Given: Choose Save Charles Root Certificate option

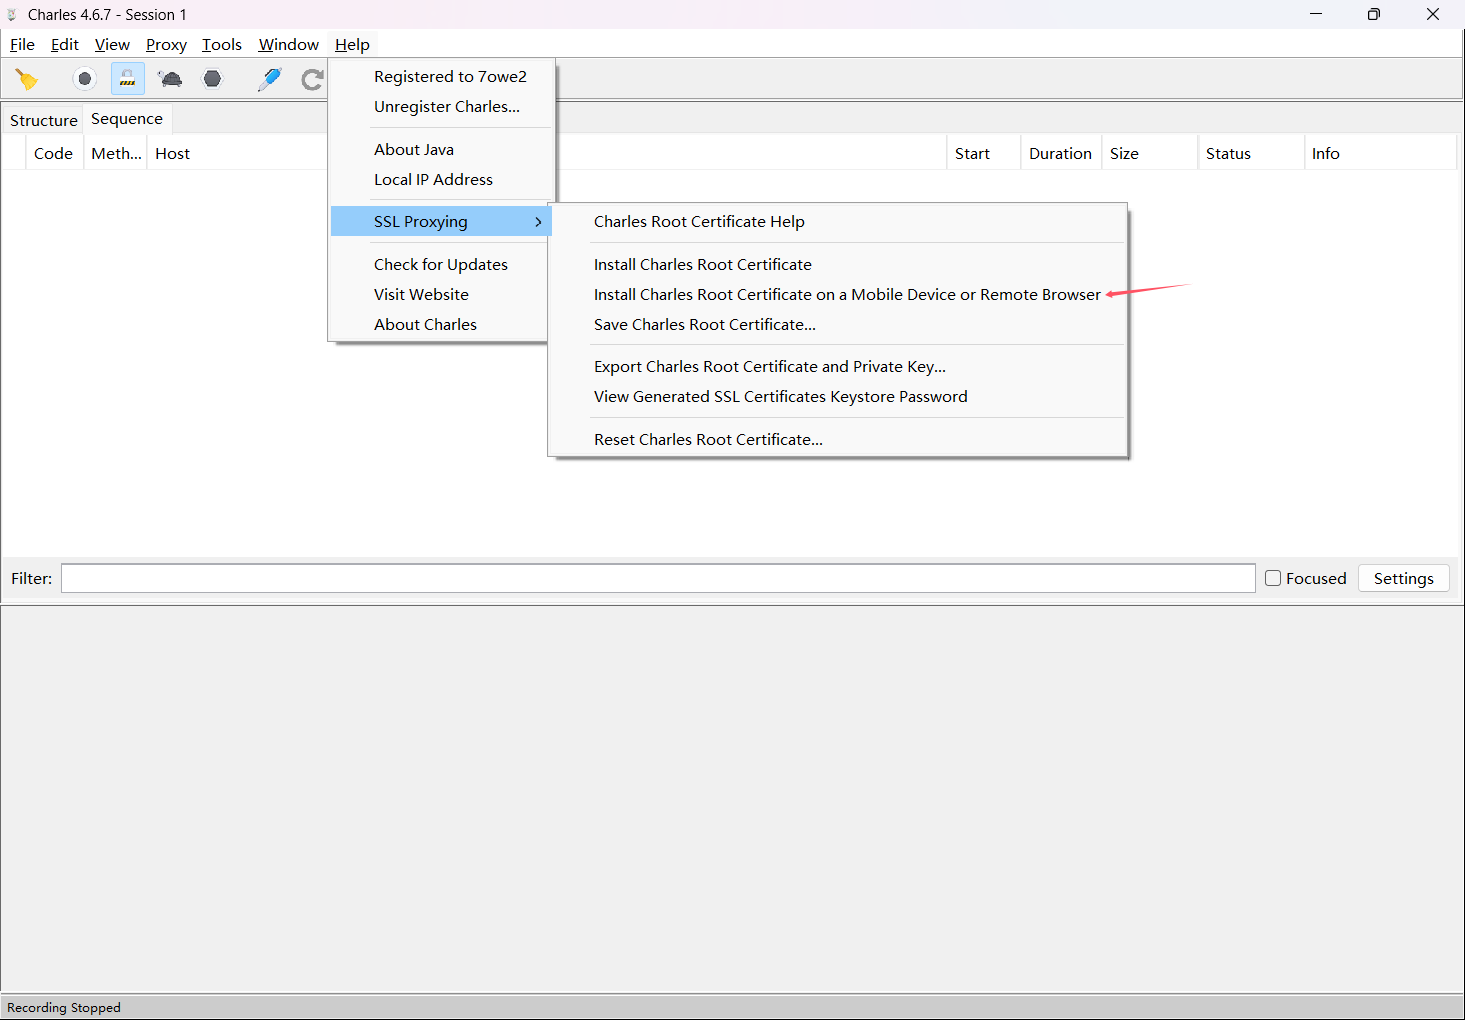Looking at the screenshot, I should pos(704,325).
